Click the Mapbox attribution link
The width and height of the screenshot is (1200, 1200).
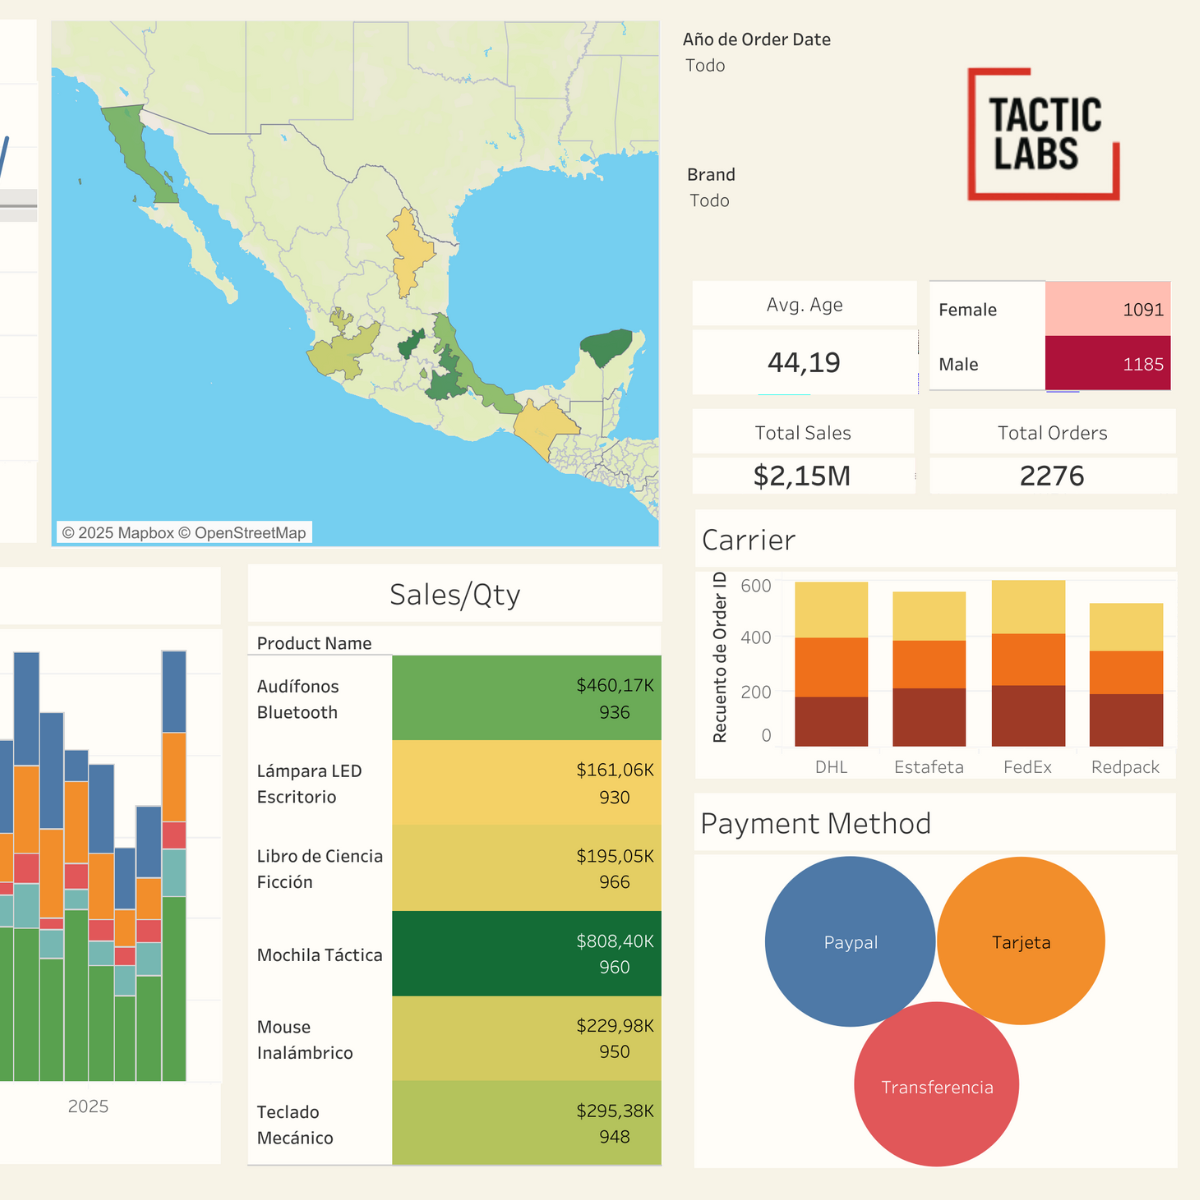[x=117, y=533]
